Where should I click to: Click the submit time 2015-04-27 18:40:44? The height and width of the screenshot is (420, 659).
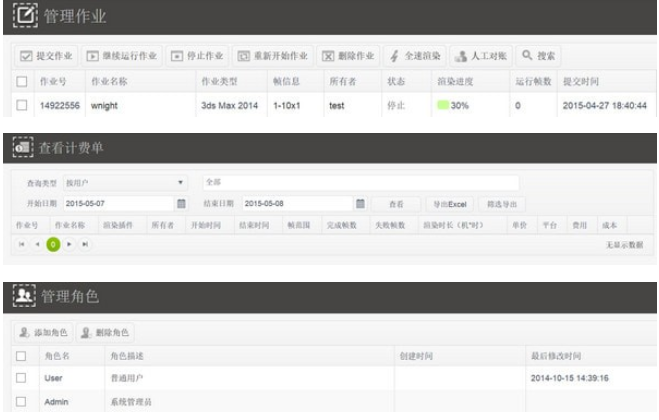(x=604, y=106)
